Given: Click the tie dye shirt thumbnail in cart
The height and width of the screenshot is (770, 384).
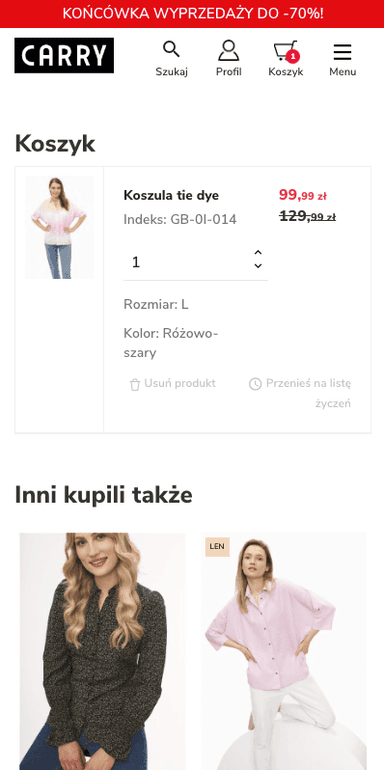Looking at the screenshot, I should pos(59,227).
